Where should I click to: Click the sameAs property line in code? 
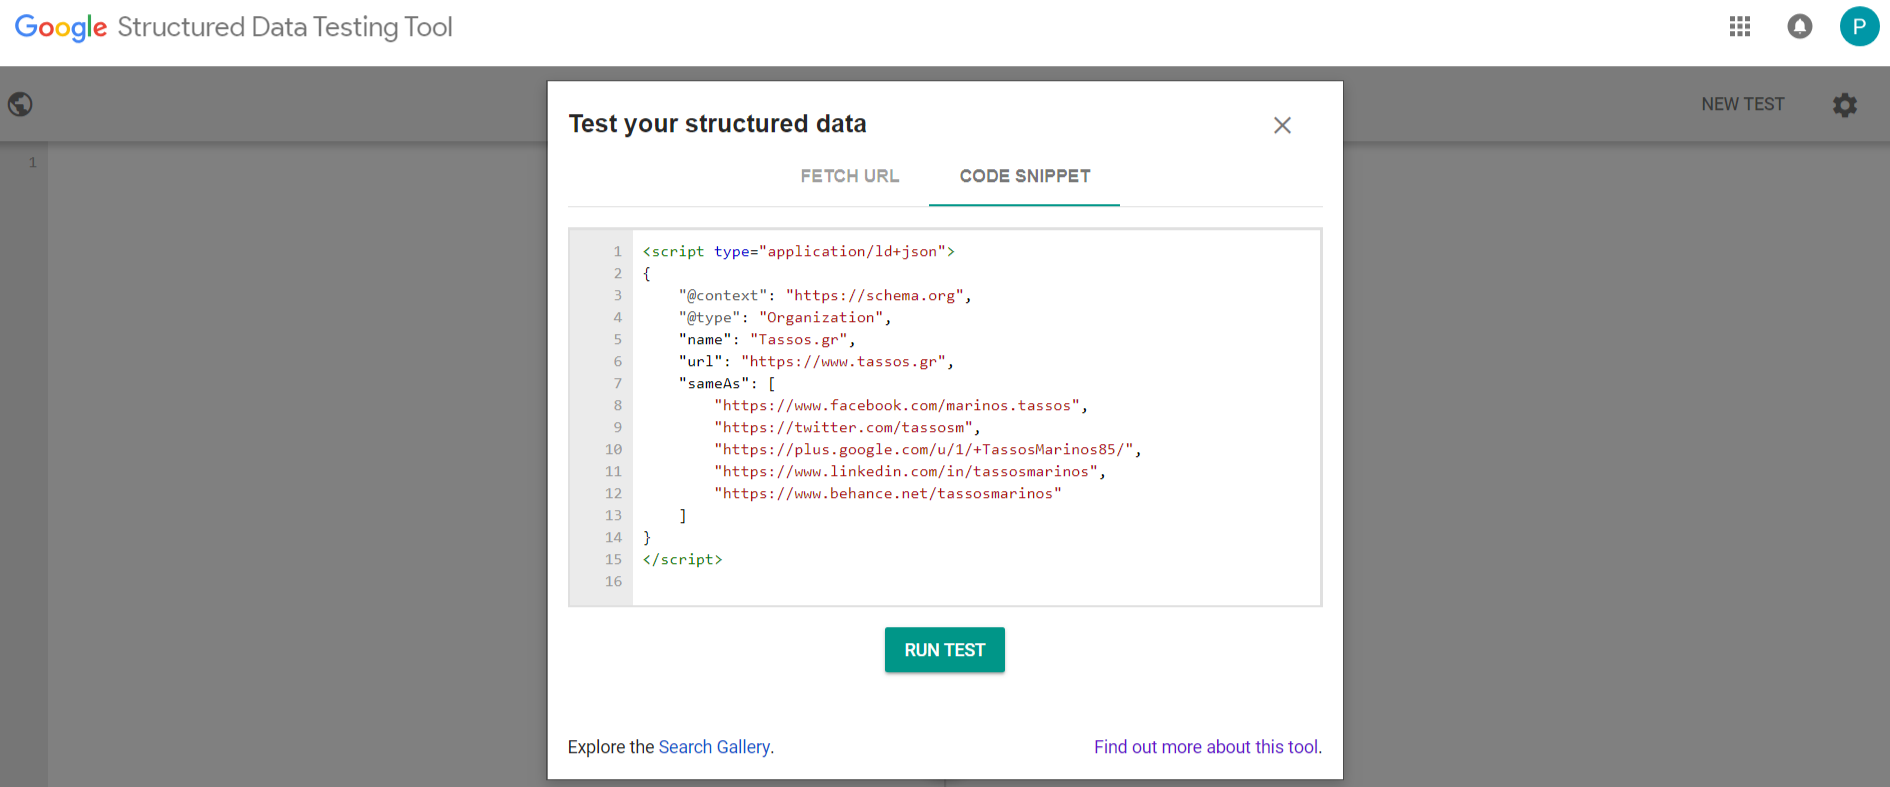click(x=727, y=384)
